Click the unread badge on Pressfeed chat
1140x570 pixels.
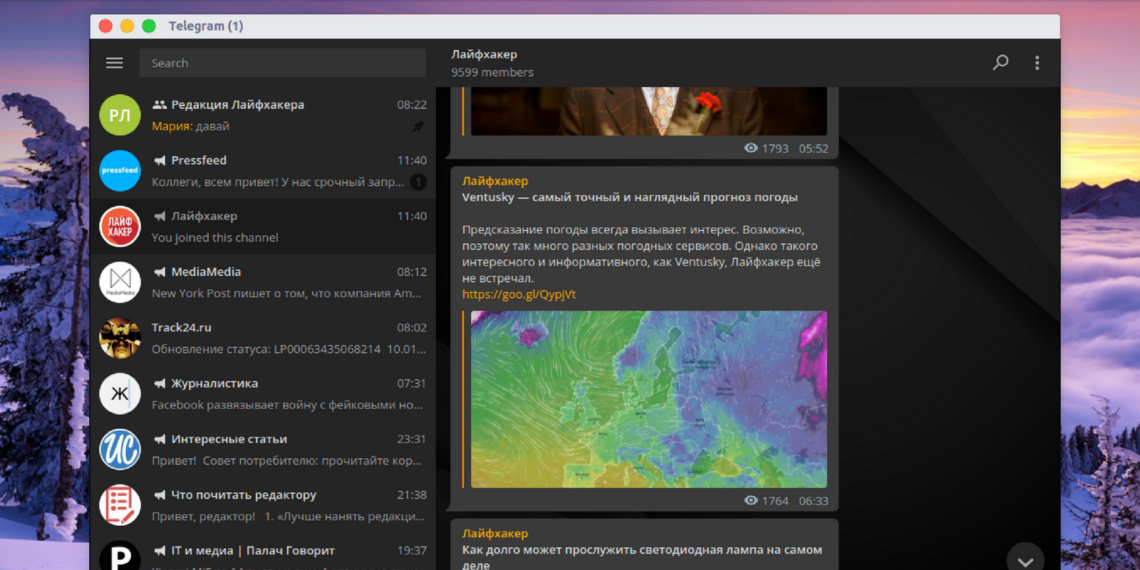pyautogui.click(x=418, y=182)
